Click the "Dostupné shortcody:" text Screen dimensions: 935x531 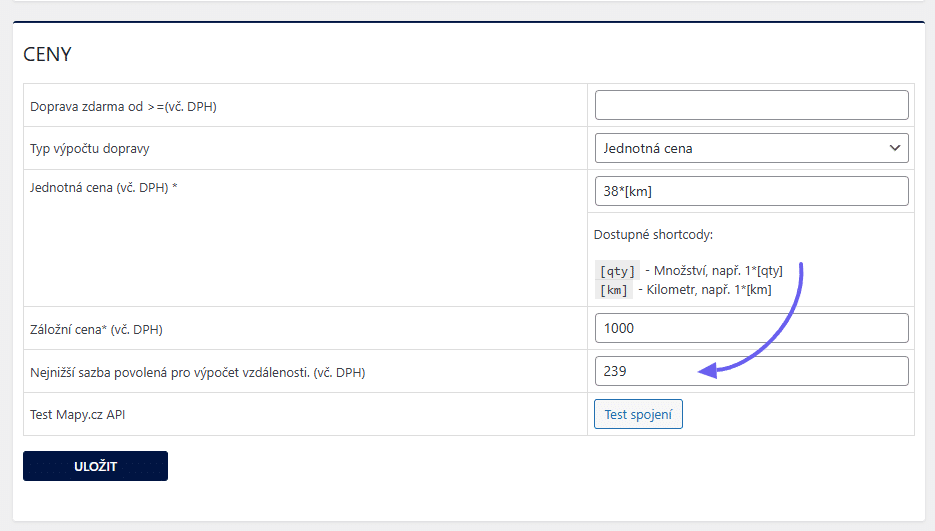tap(651, 235)
